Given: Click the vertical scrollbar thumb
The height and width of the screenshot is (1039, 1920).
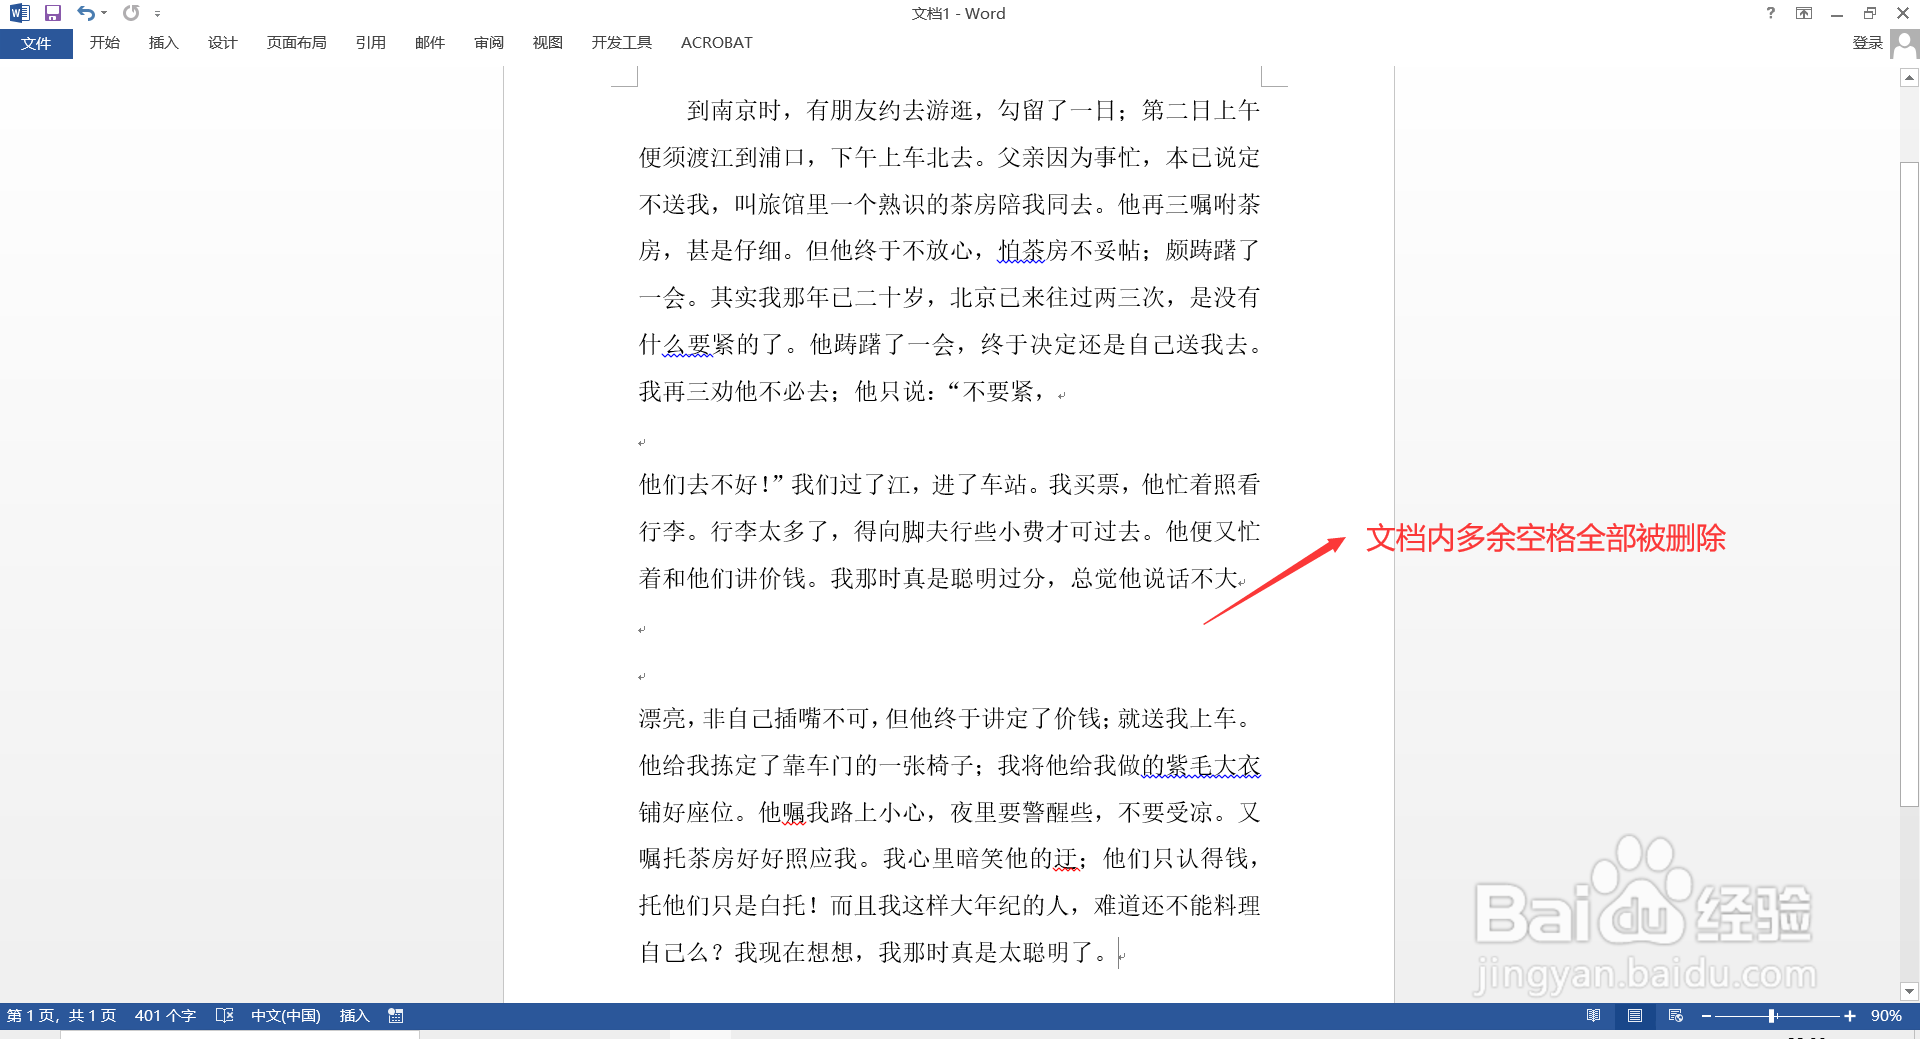Looking at the screenshot, I should click(x=1910, y=484).
